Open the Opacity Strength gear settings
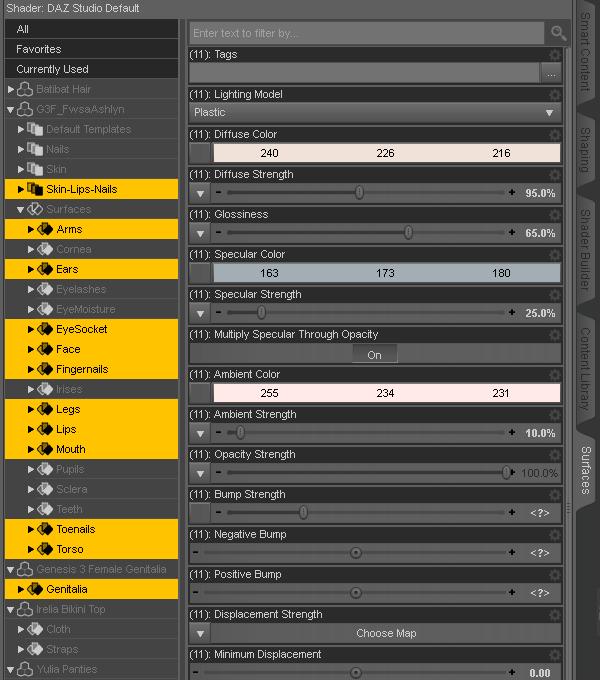This screenshot has width=600, height=680. 554,455
